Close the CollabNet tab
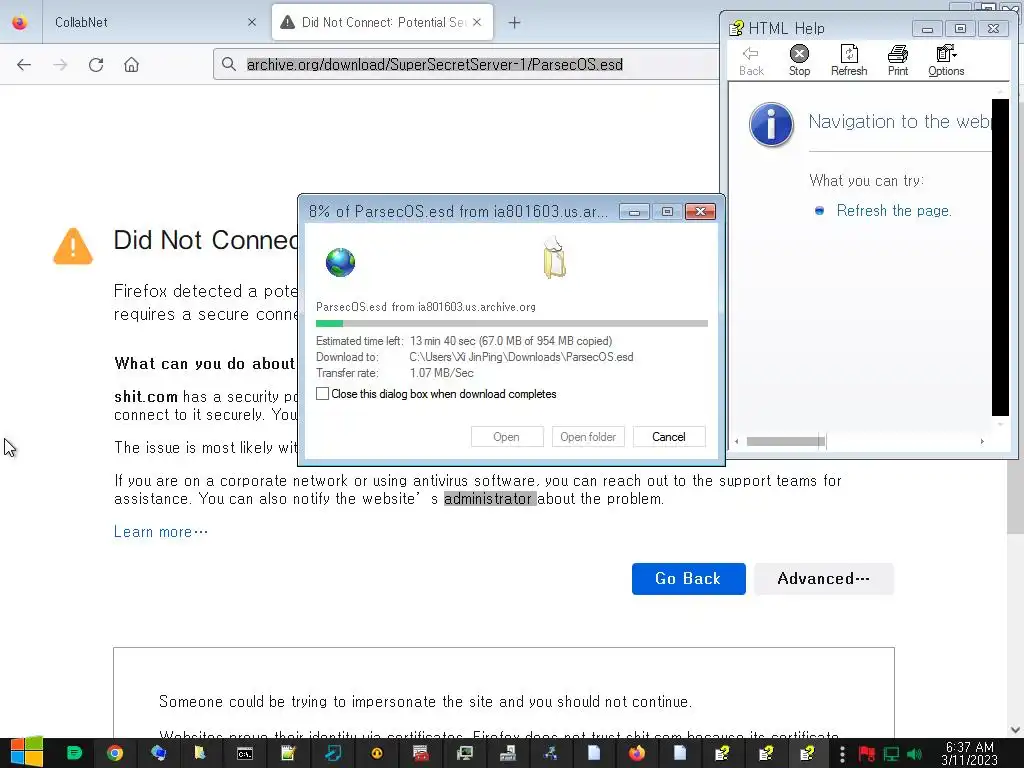 (252, 22)
